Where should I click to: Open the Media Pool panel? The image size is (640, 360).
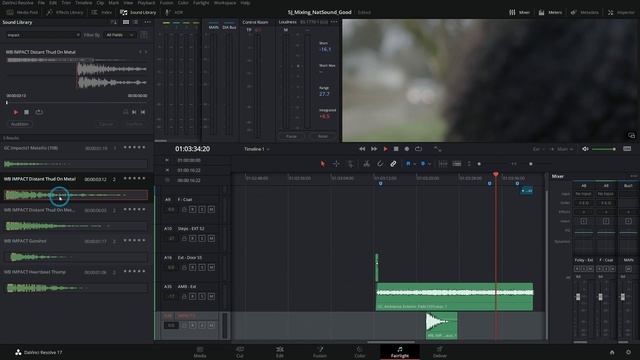coord(22,12)
